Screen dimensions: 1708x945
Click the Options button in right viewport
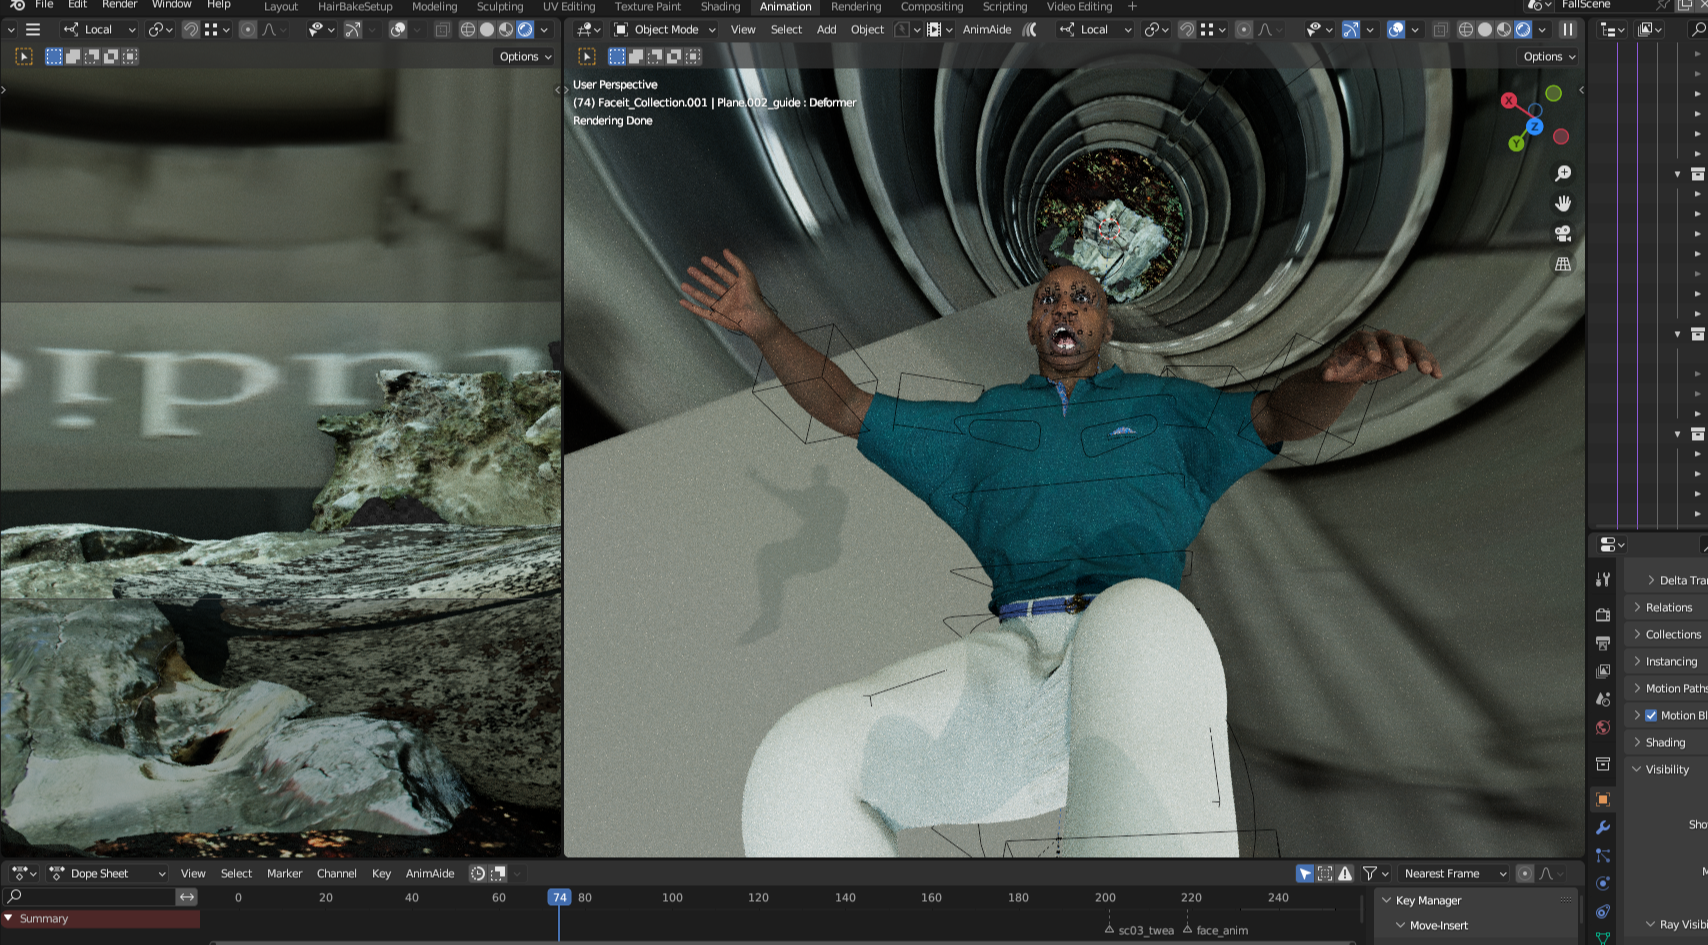[1548, 57]
